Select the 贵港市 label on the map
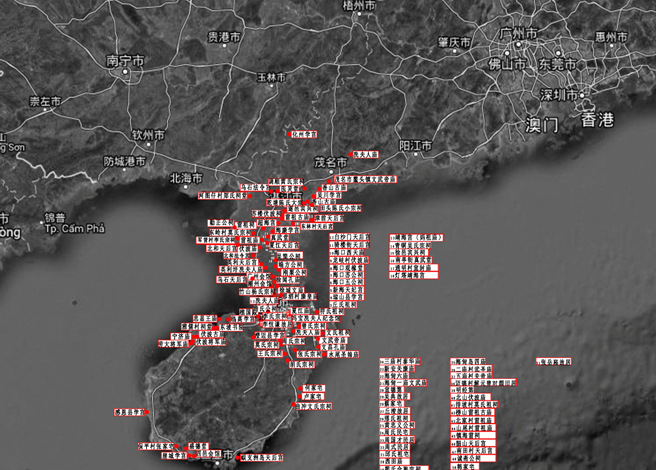The width and height of the screenshot is (656, 470). click(224, 37)
